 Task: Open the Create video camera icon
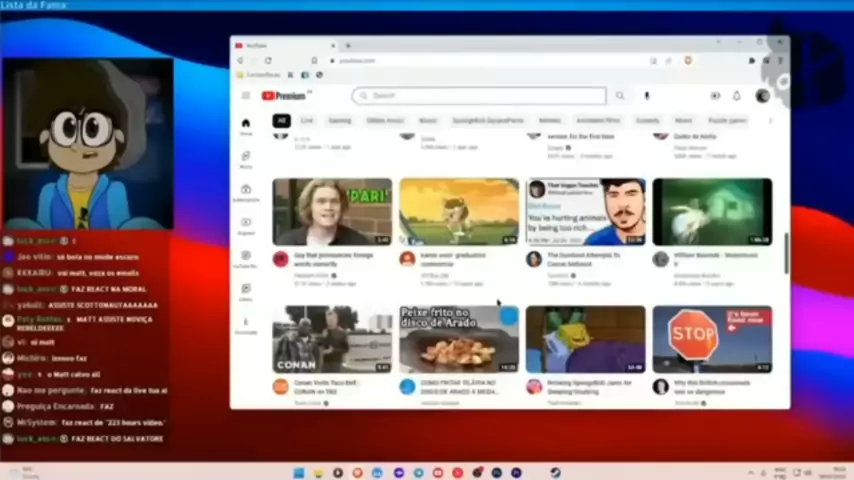point(715,96)
